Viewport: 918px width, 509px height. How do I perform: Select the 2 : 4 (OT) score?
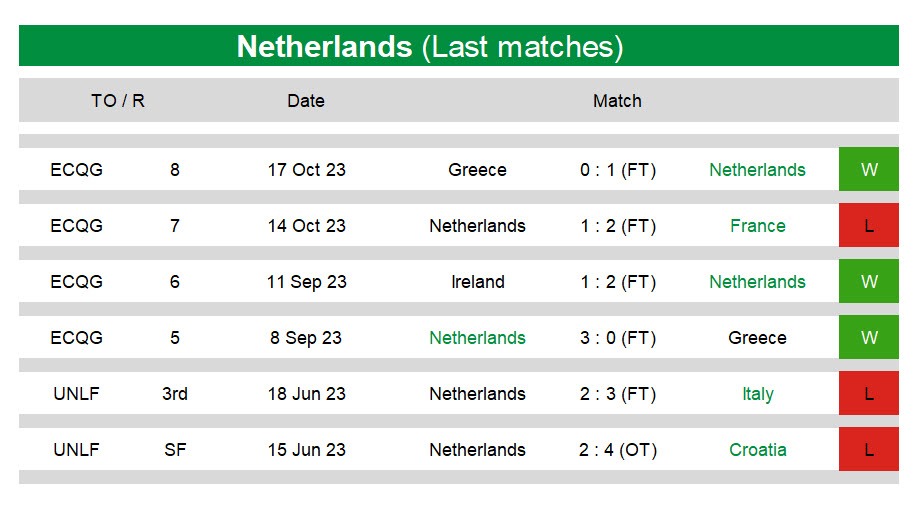[x=618, y=450]
